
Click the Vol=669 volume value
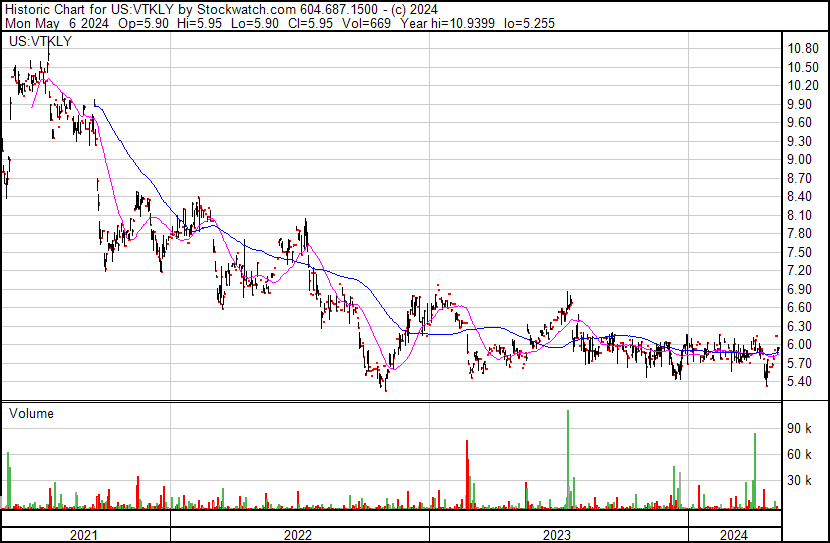click(366, 23)
